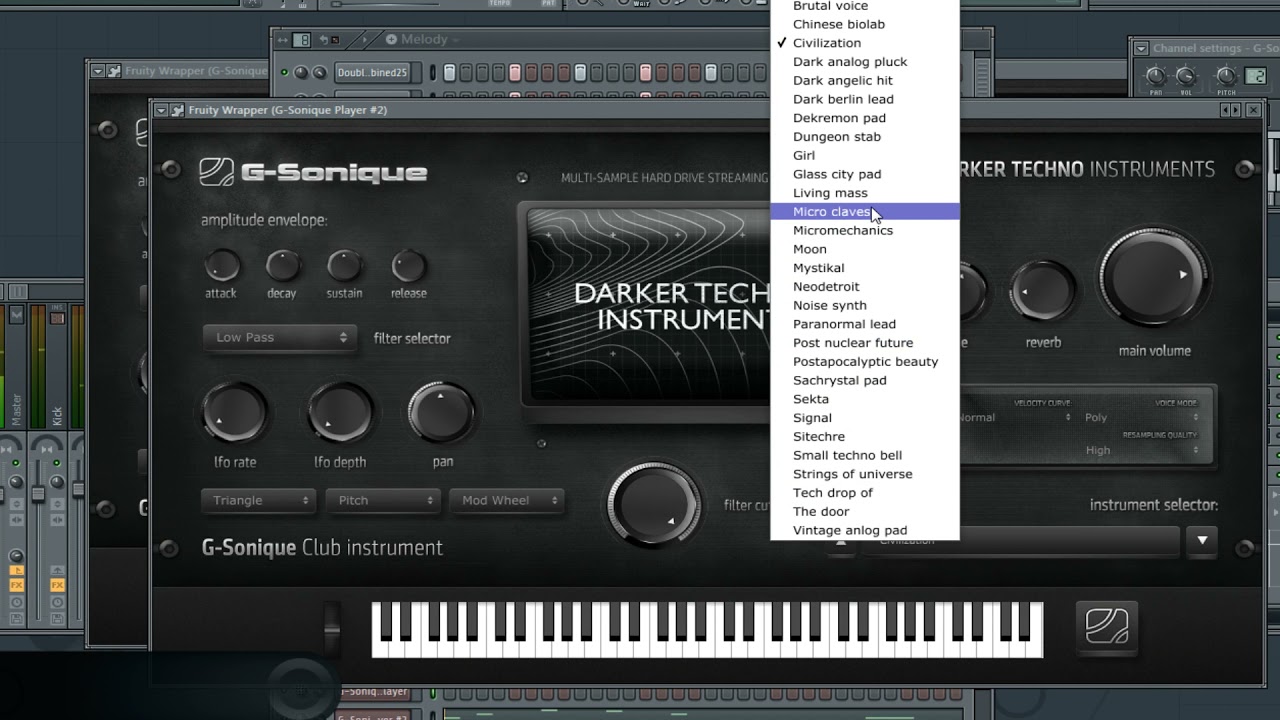The width and height of the screenshot is (1280, 720).
Task: Choose Post nuclear future preset
Action: [865, 343]
